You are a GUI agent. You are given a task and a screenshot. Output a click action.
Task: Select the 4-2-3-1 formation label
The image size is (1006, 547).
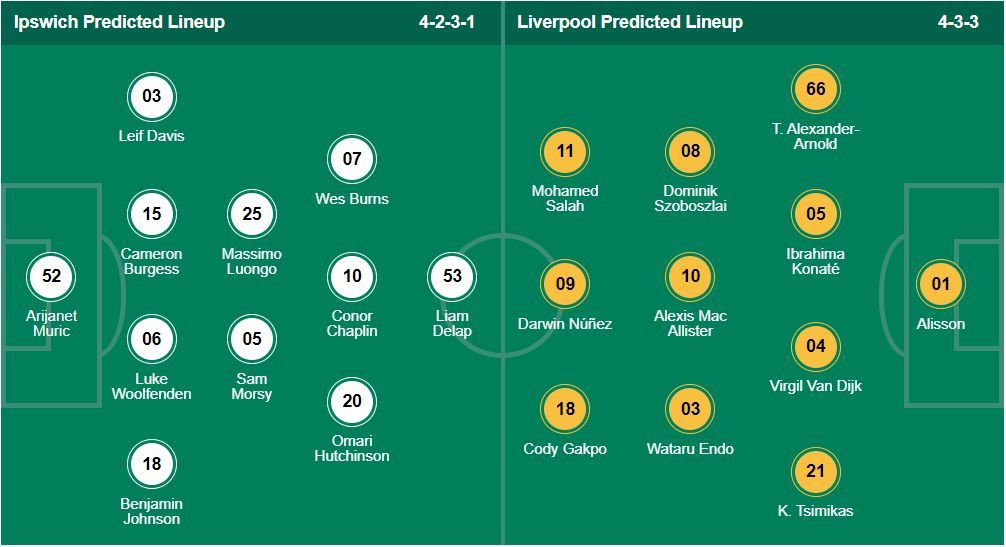click(447, 22)
